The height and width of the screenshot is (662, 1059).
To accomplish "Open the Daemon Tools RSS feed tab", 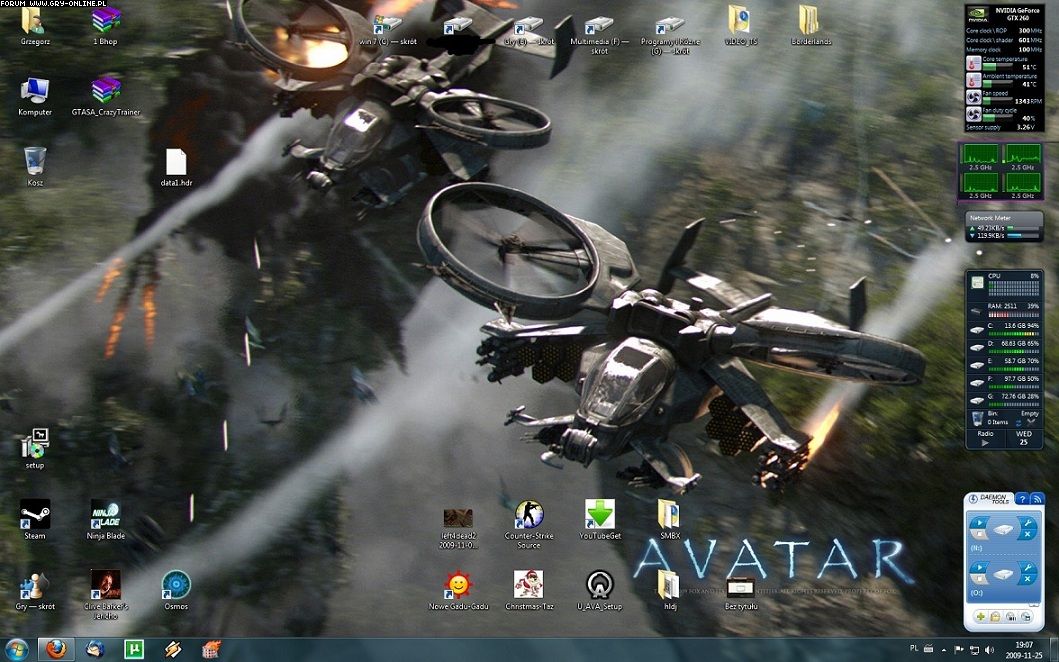I will coord(1037,500).
